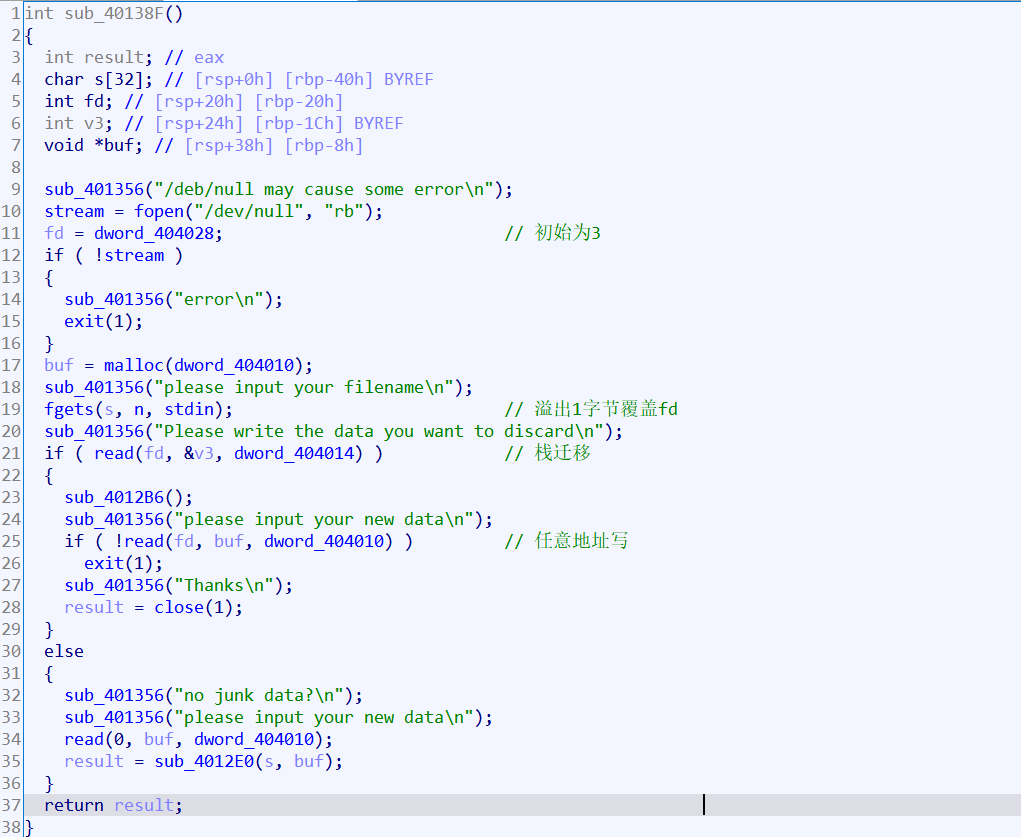Click the else keyword
Image resolution: width=1021 pixels, height=837 pixels.
click(64, 651)
